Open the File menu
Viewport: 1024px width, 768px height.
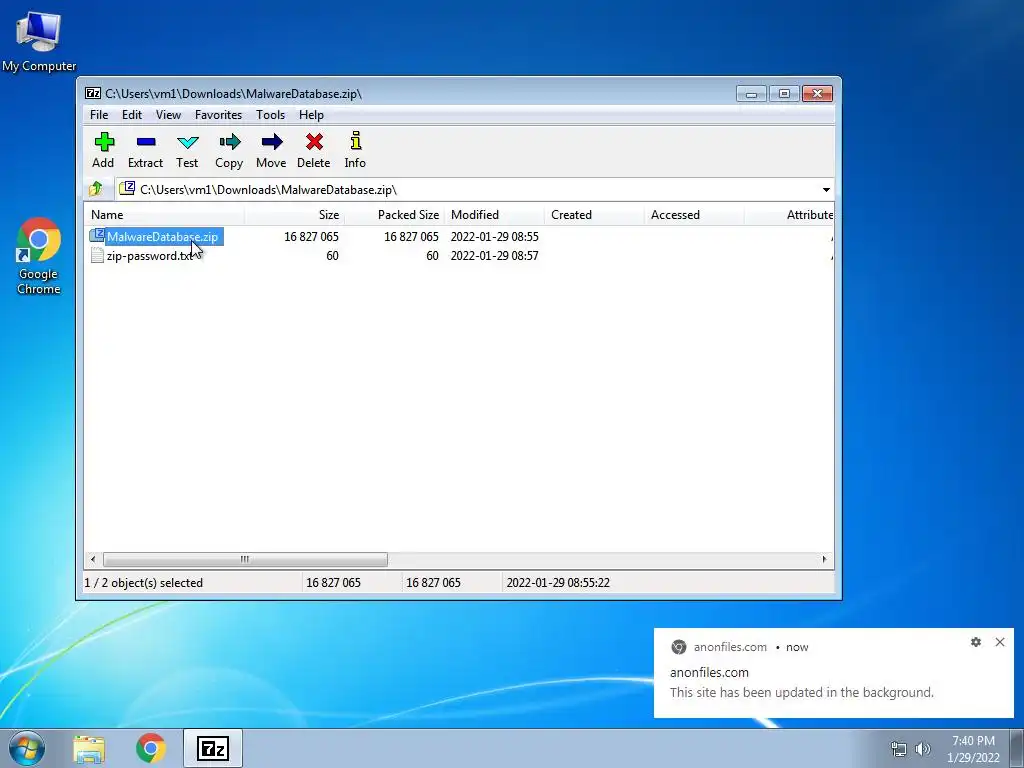point(99,115)
